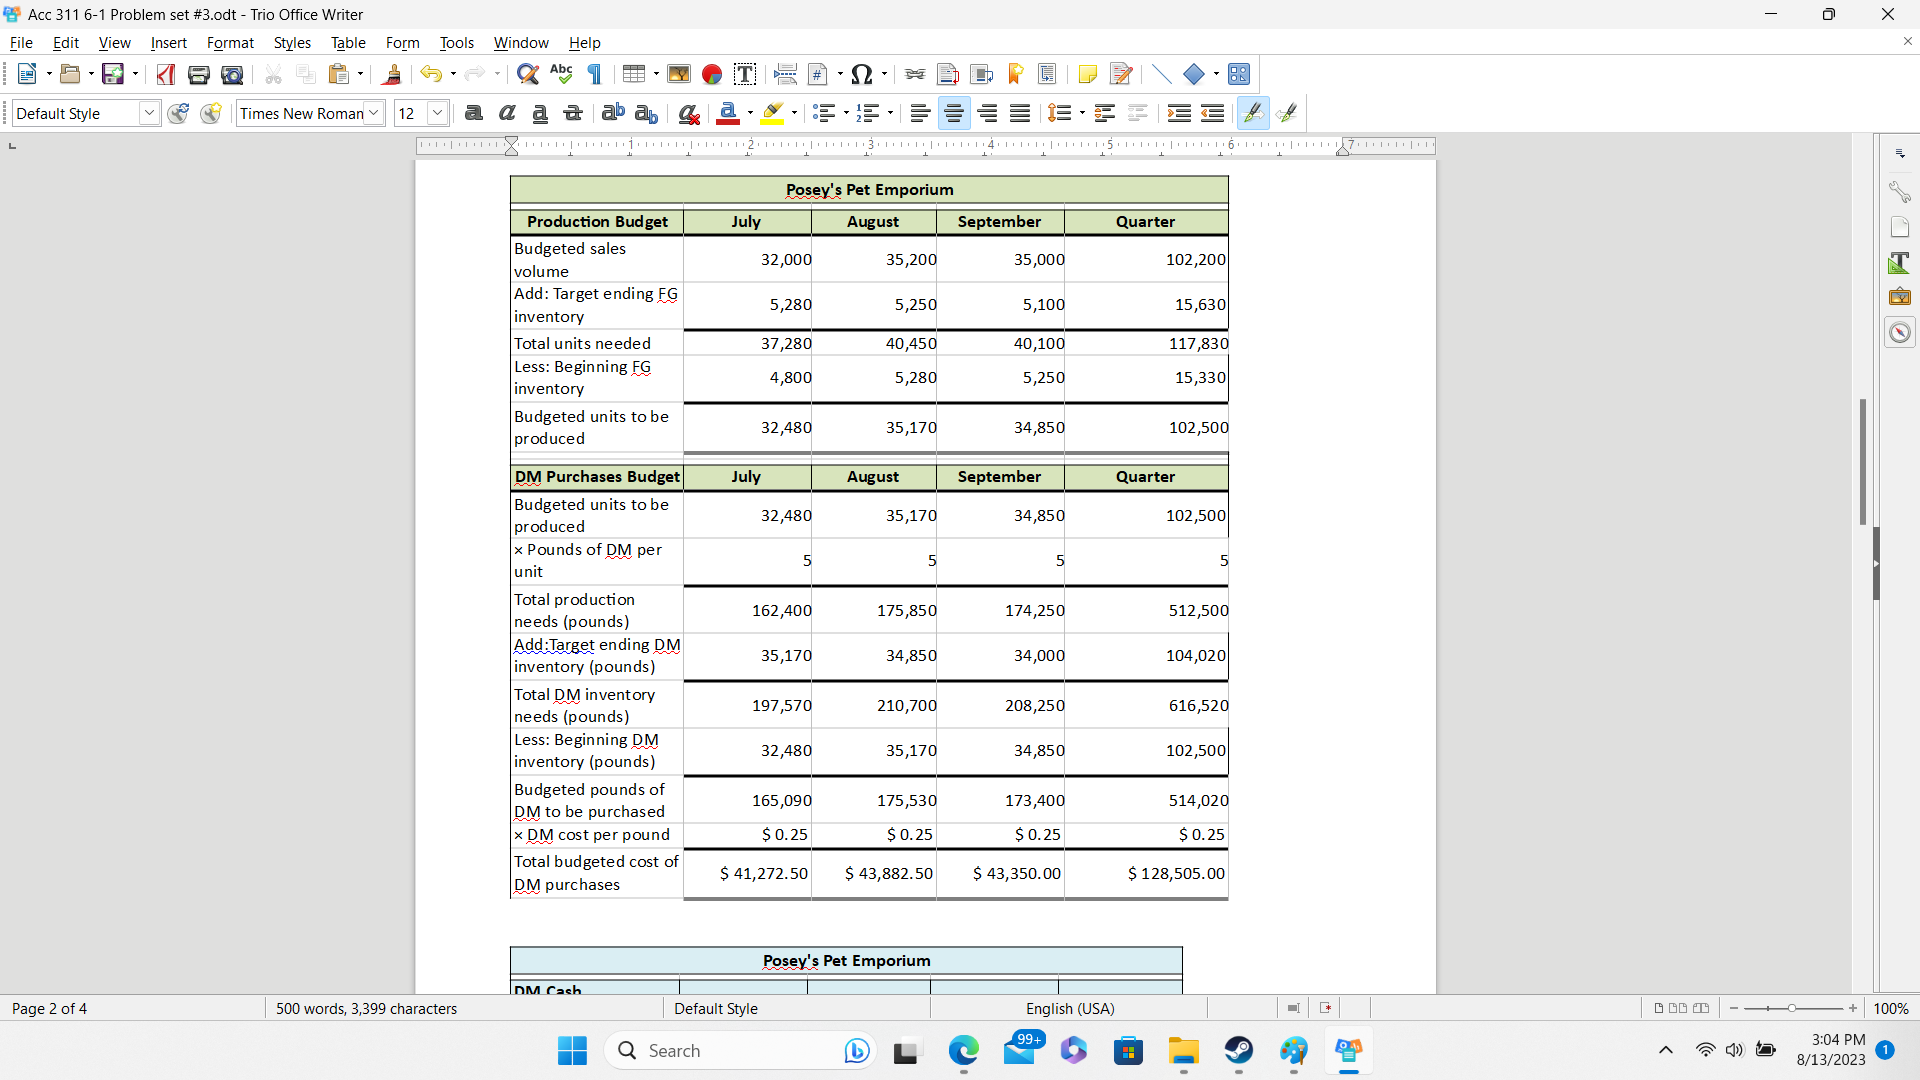Insert a text box
The height and width of the screenshot is (1080, 1920).
[745, 74]
